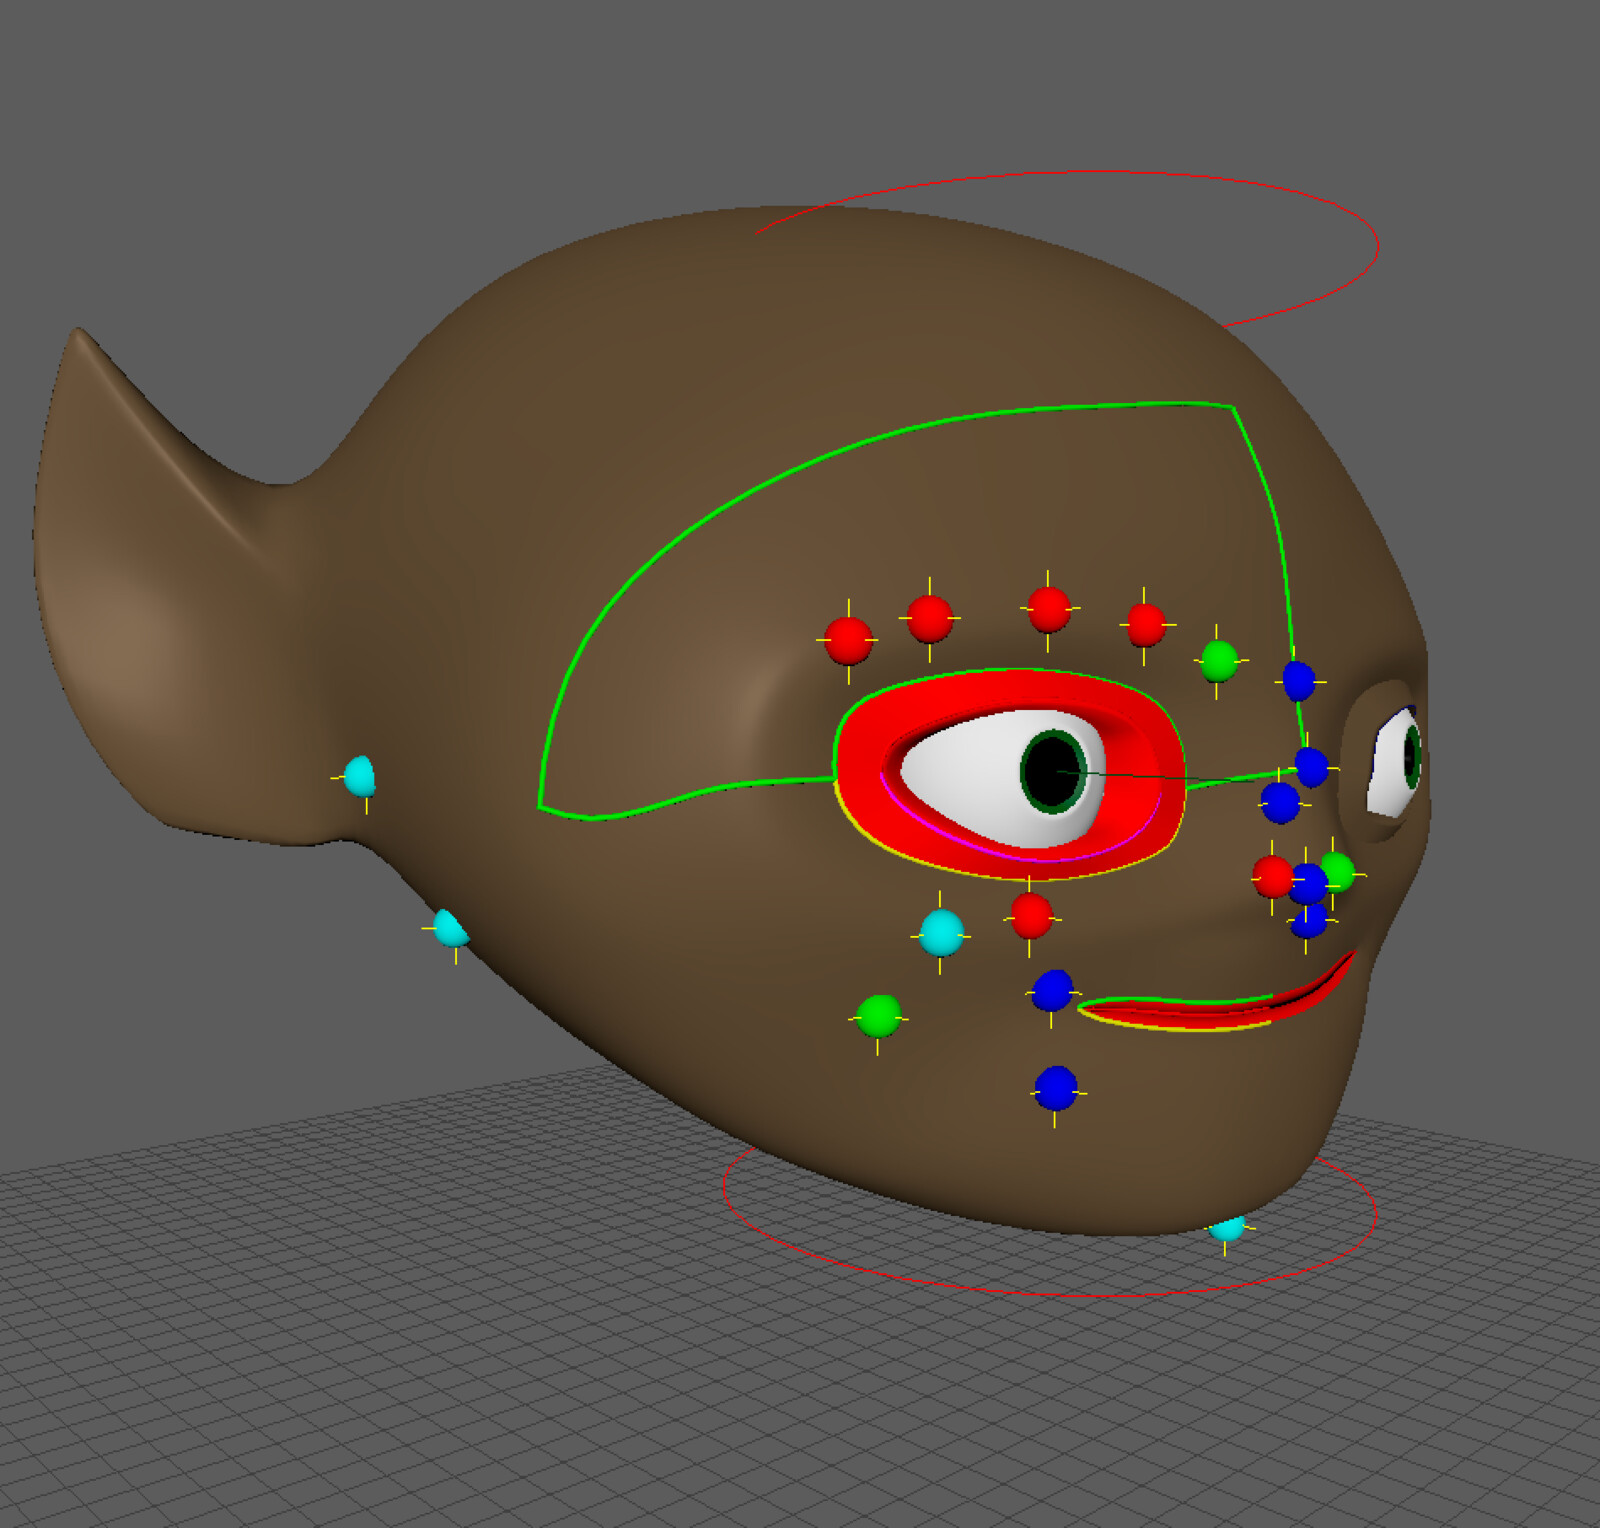Select the red sphere directly below the near eye

(x=1031, y=916)
